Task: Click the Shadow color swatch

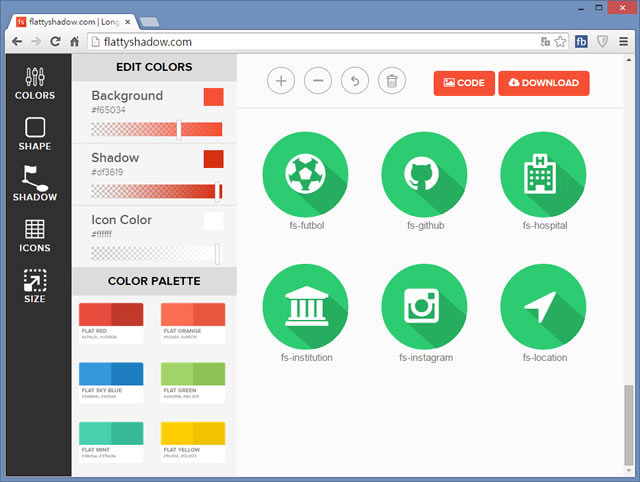Action: coord(213,159)
